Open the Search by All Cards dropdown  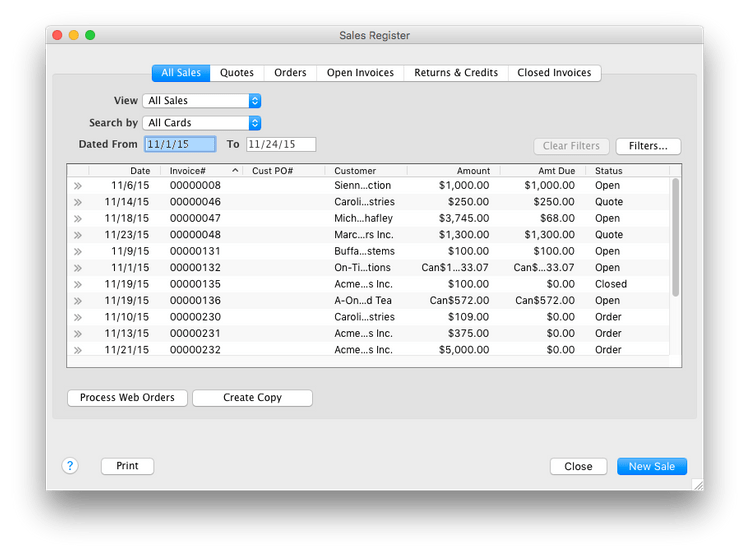[202, 123]
